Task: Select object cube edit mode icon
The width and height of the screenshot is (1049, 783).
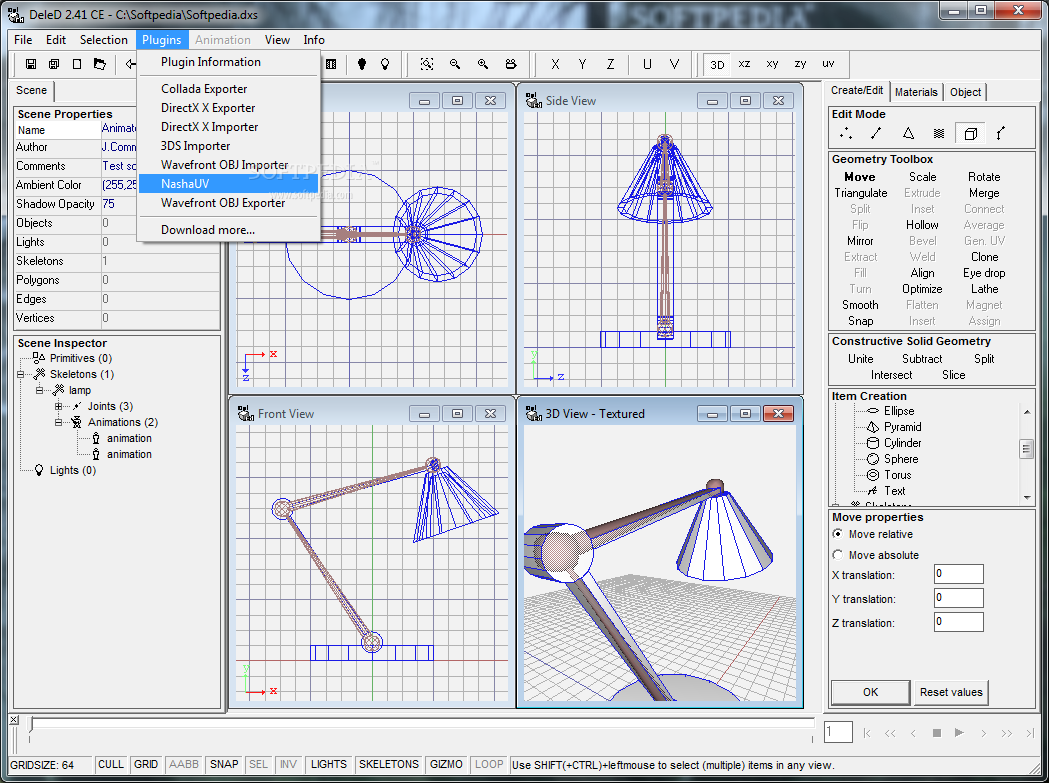Action: coord(970,133)
